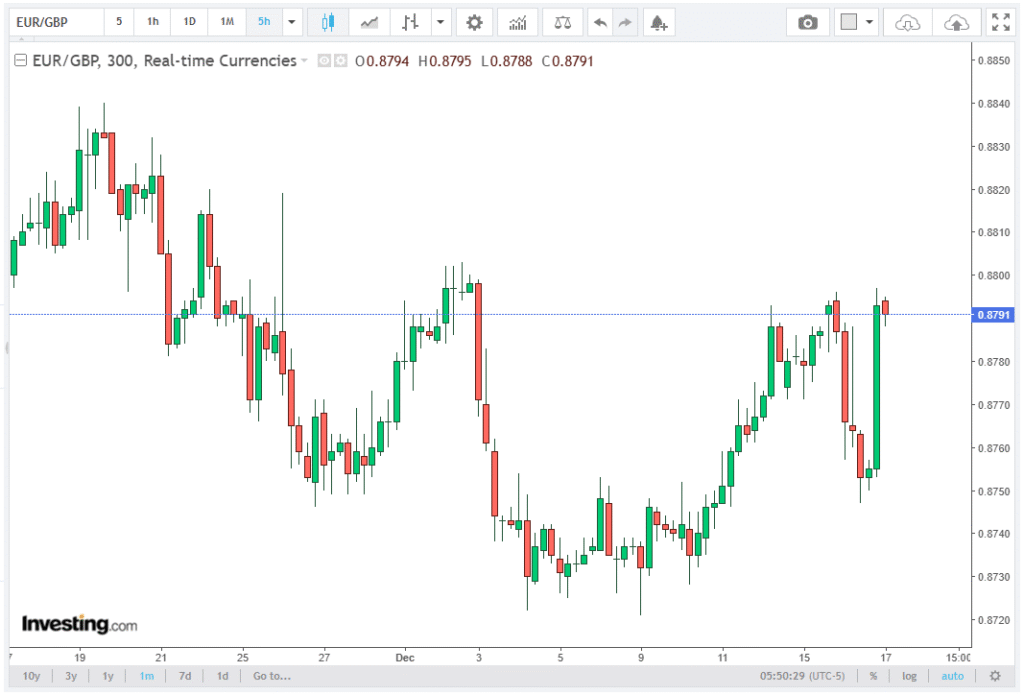Click the Go to... button
Screen dimensions: 1024x695
271,676
